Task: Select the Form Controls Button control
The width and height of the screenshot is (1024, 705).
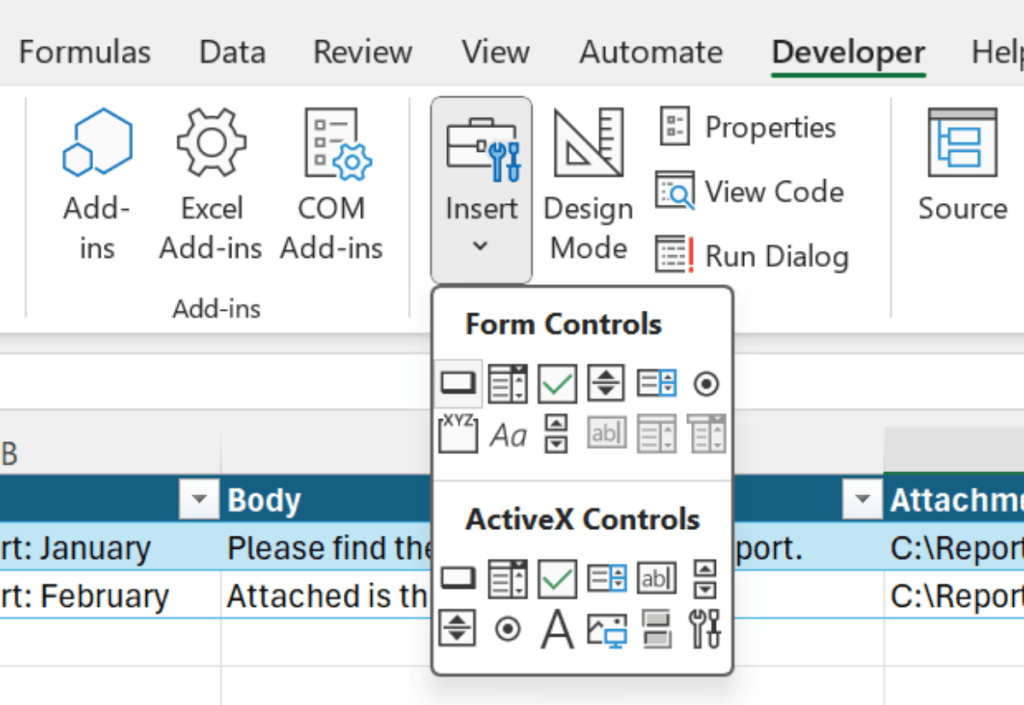Action: [458, 383]
